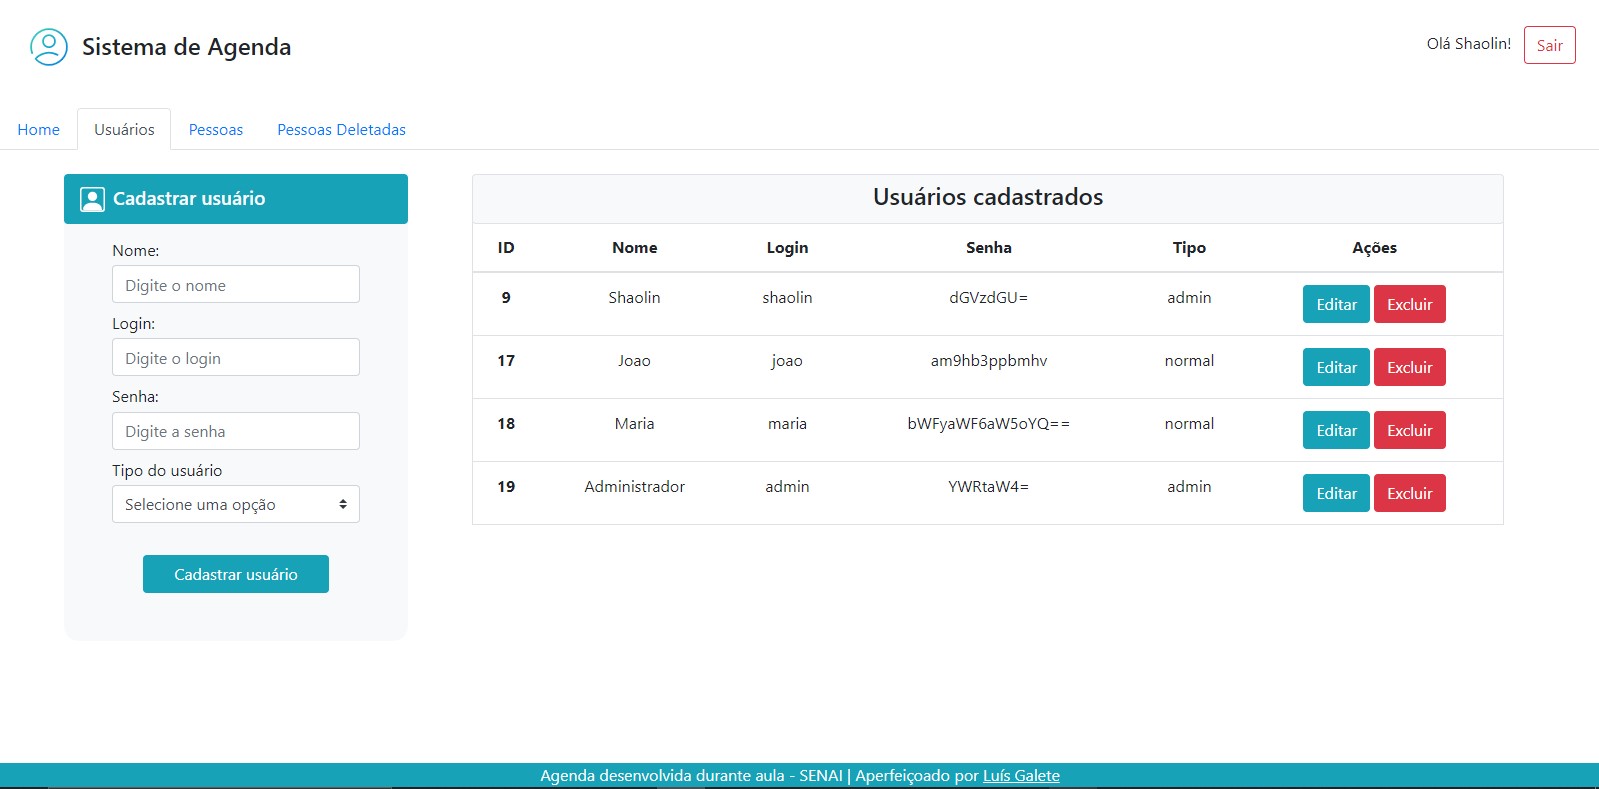Screen dimensions: 1599x789
Task: Click the password cell bWFyaWF6aW5oYQ==
Action: pyautogui.click(x=989, y=424)
